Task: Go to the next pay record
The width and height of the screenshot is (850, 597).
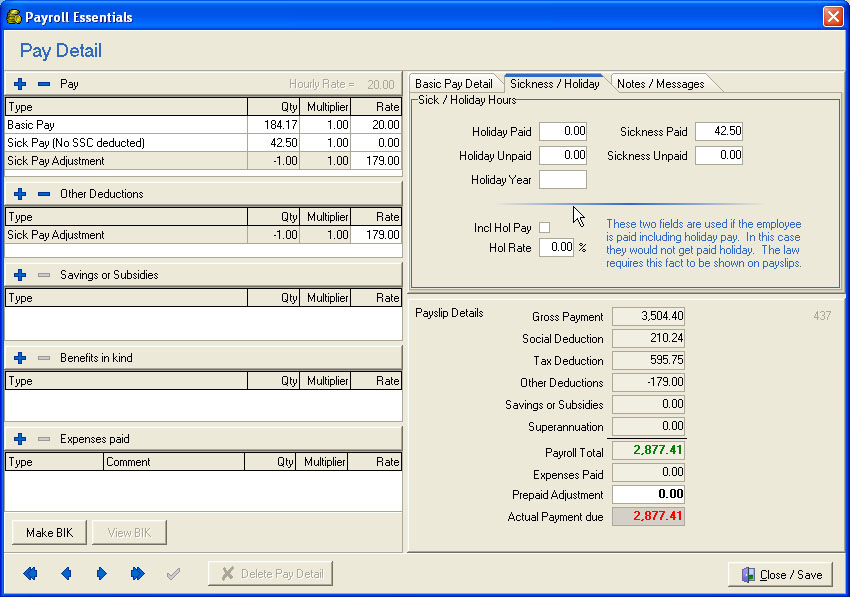Action: click(101, 574)
